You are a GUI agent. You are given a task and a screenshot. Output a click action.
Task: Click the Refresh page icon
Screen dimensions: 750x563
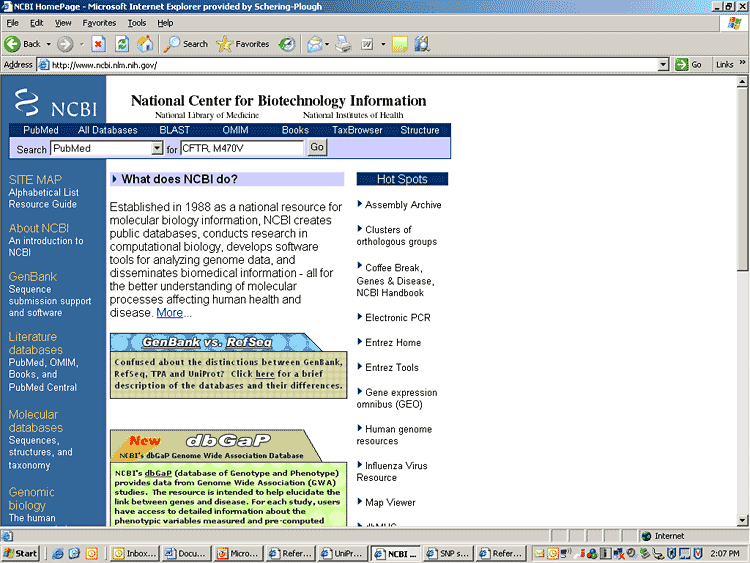click(122, 44)
